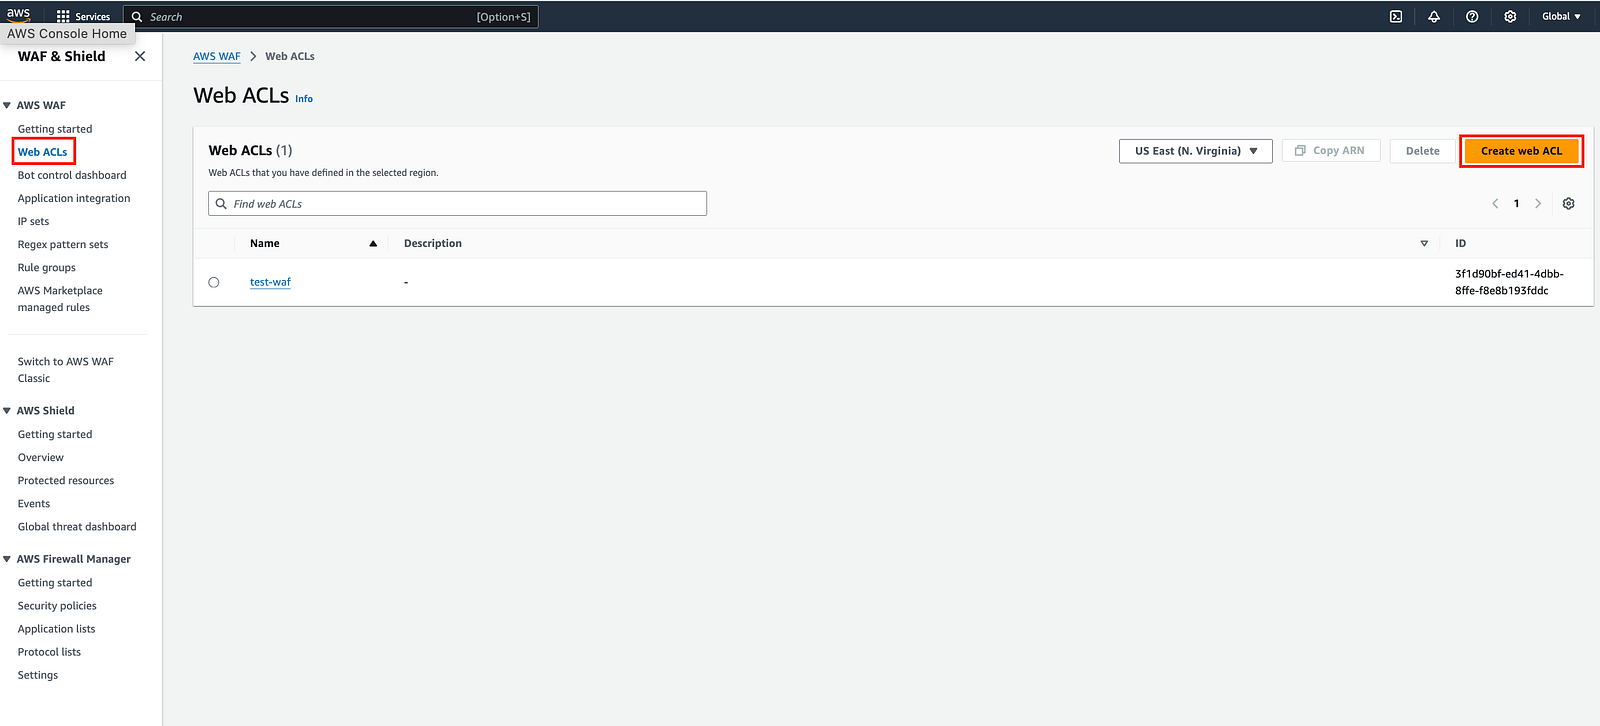The image size is (1600, 726).
Task: Open the Shield Events page
Action: [34, 504]
